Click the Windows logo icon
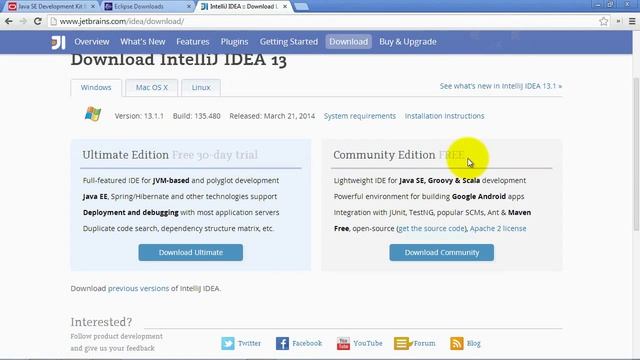This screenshot has width=640, height=360. point(93,114)
